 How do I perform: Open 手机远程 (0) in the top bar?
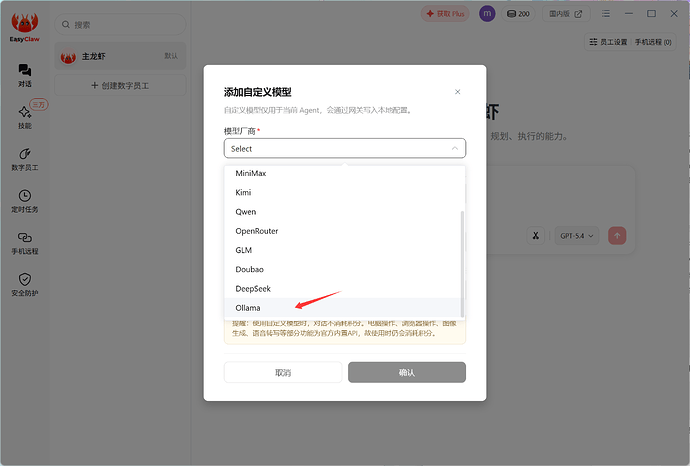point(653,42)
